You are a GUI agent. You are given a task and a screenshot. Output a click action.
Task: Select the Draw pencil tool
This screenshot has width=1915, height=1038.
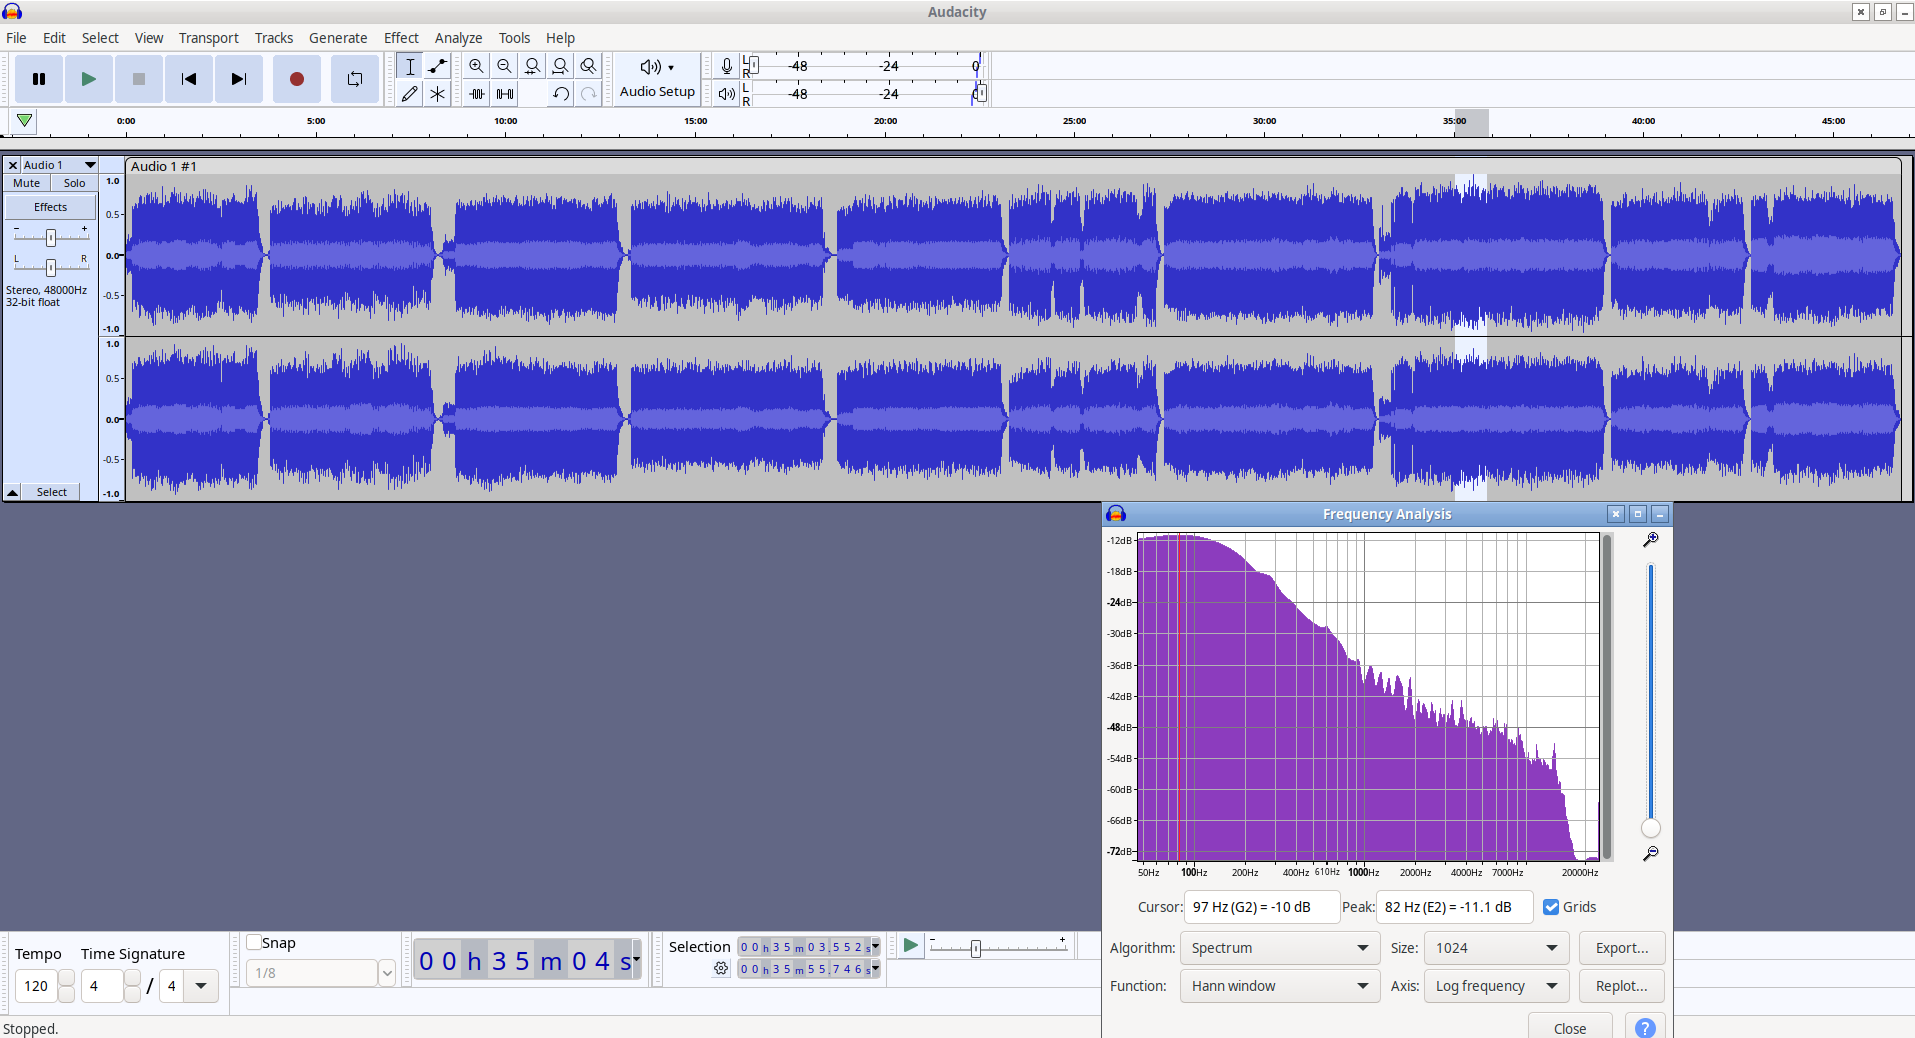pyautogui.click(x=409, y=94)
